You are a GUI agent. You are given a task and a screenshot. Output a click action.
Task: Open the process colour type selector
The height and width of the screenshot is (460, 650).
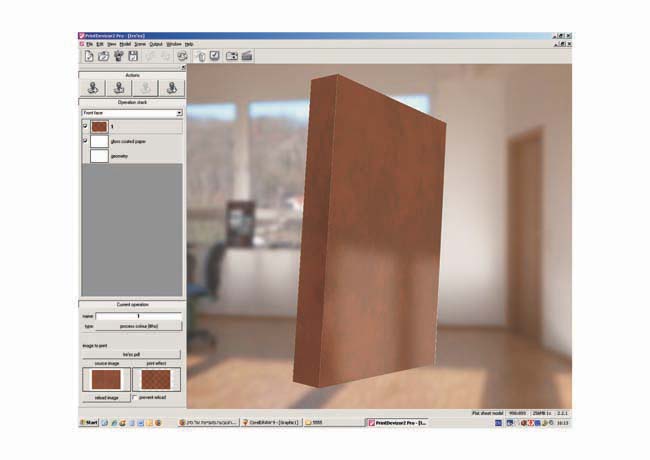click(x=139, y=327)
